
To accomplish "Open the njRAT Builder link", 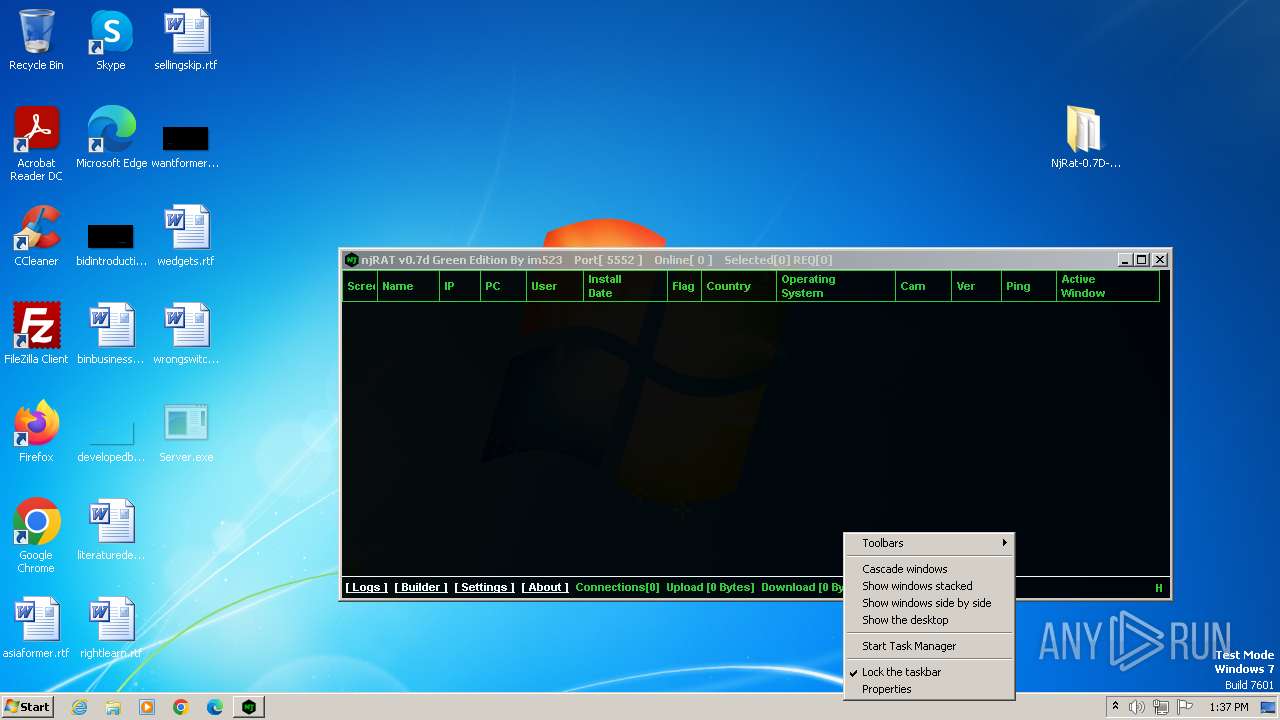I will point(421,587).
